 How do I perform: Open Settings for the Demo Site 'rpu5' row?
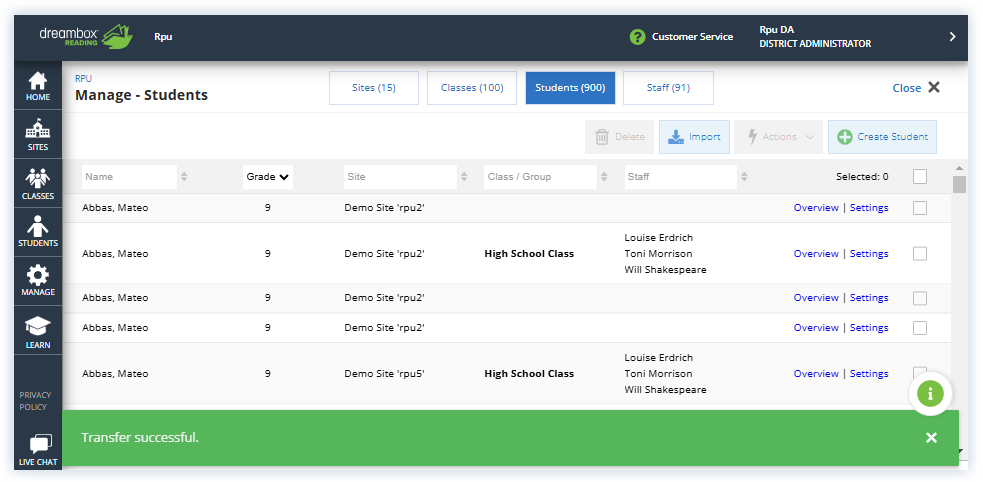869,374
